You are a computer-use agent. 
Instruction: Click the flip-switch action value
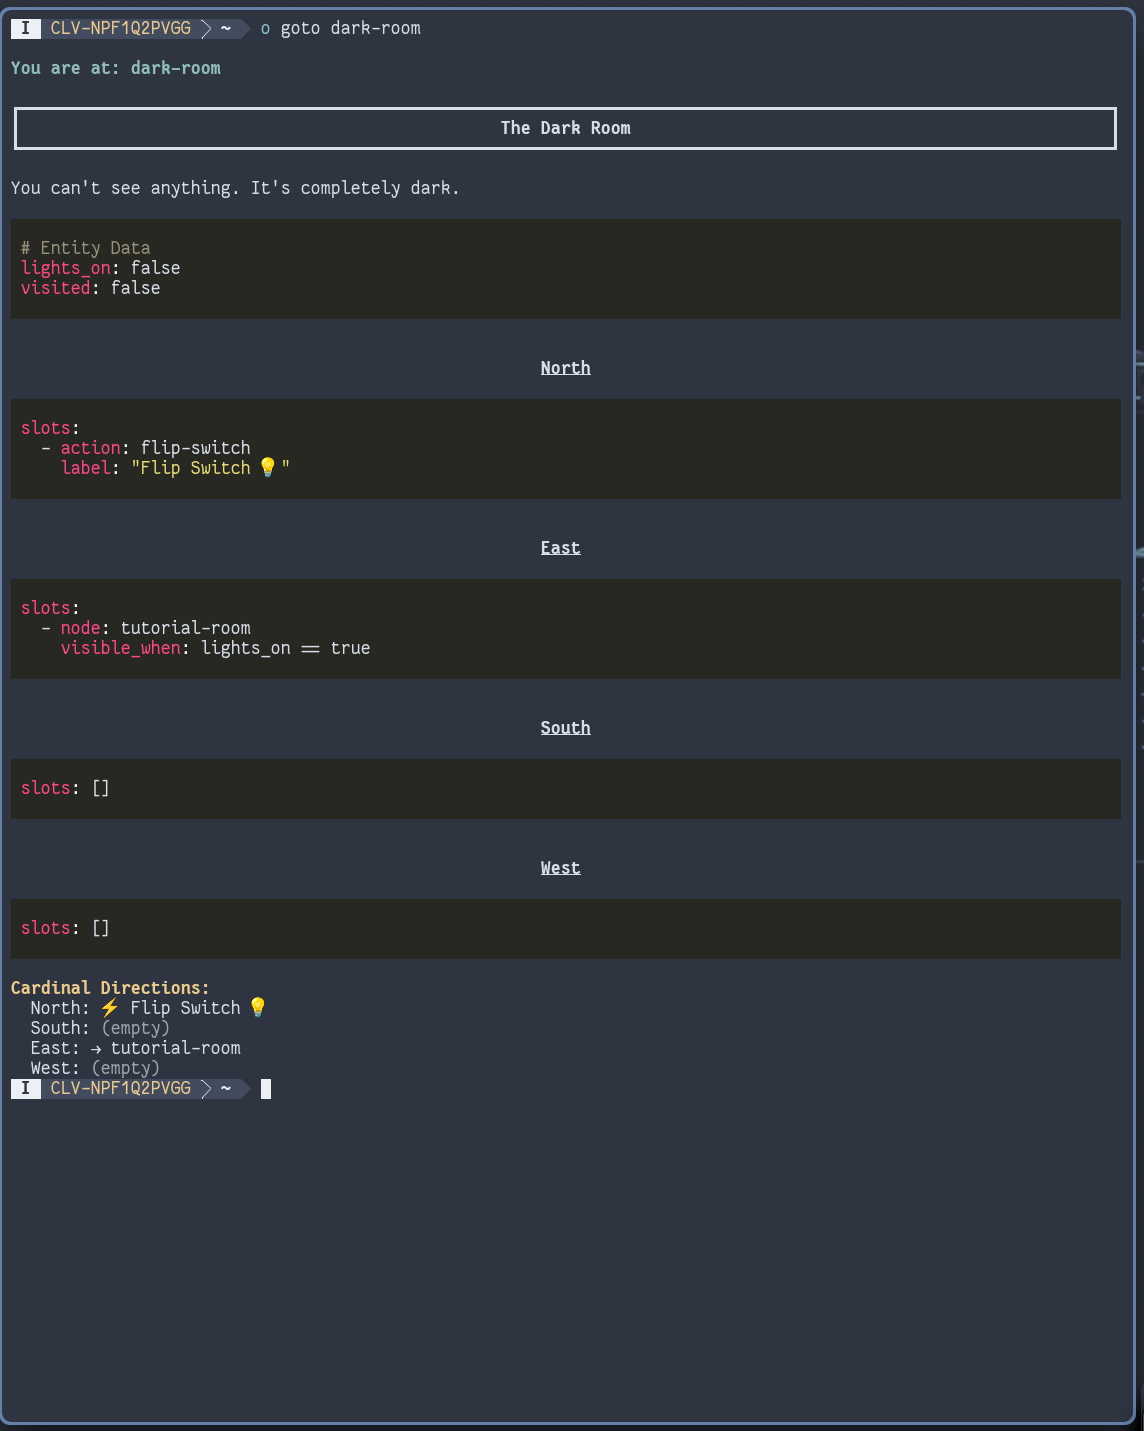tap(195, 448)
